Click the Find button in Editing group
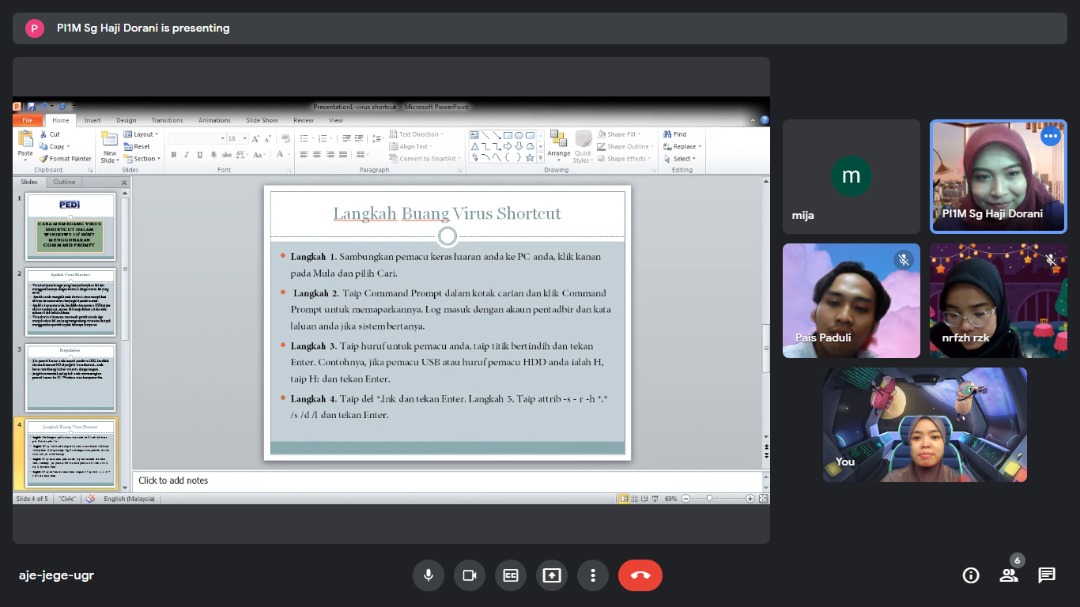The width and height of the screenshot is (1080, 607). pos(675,134)
